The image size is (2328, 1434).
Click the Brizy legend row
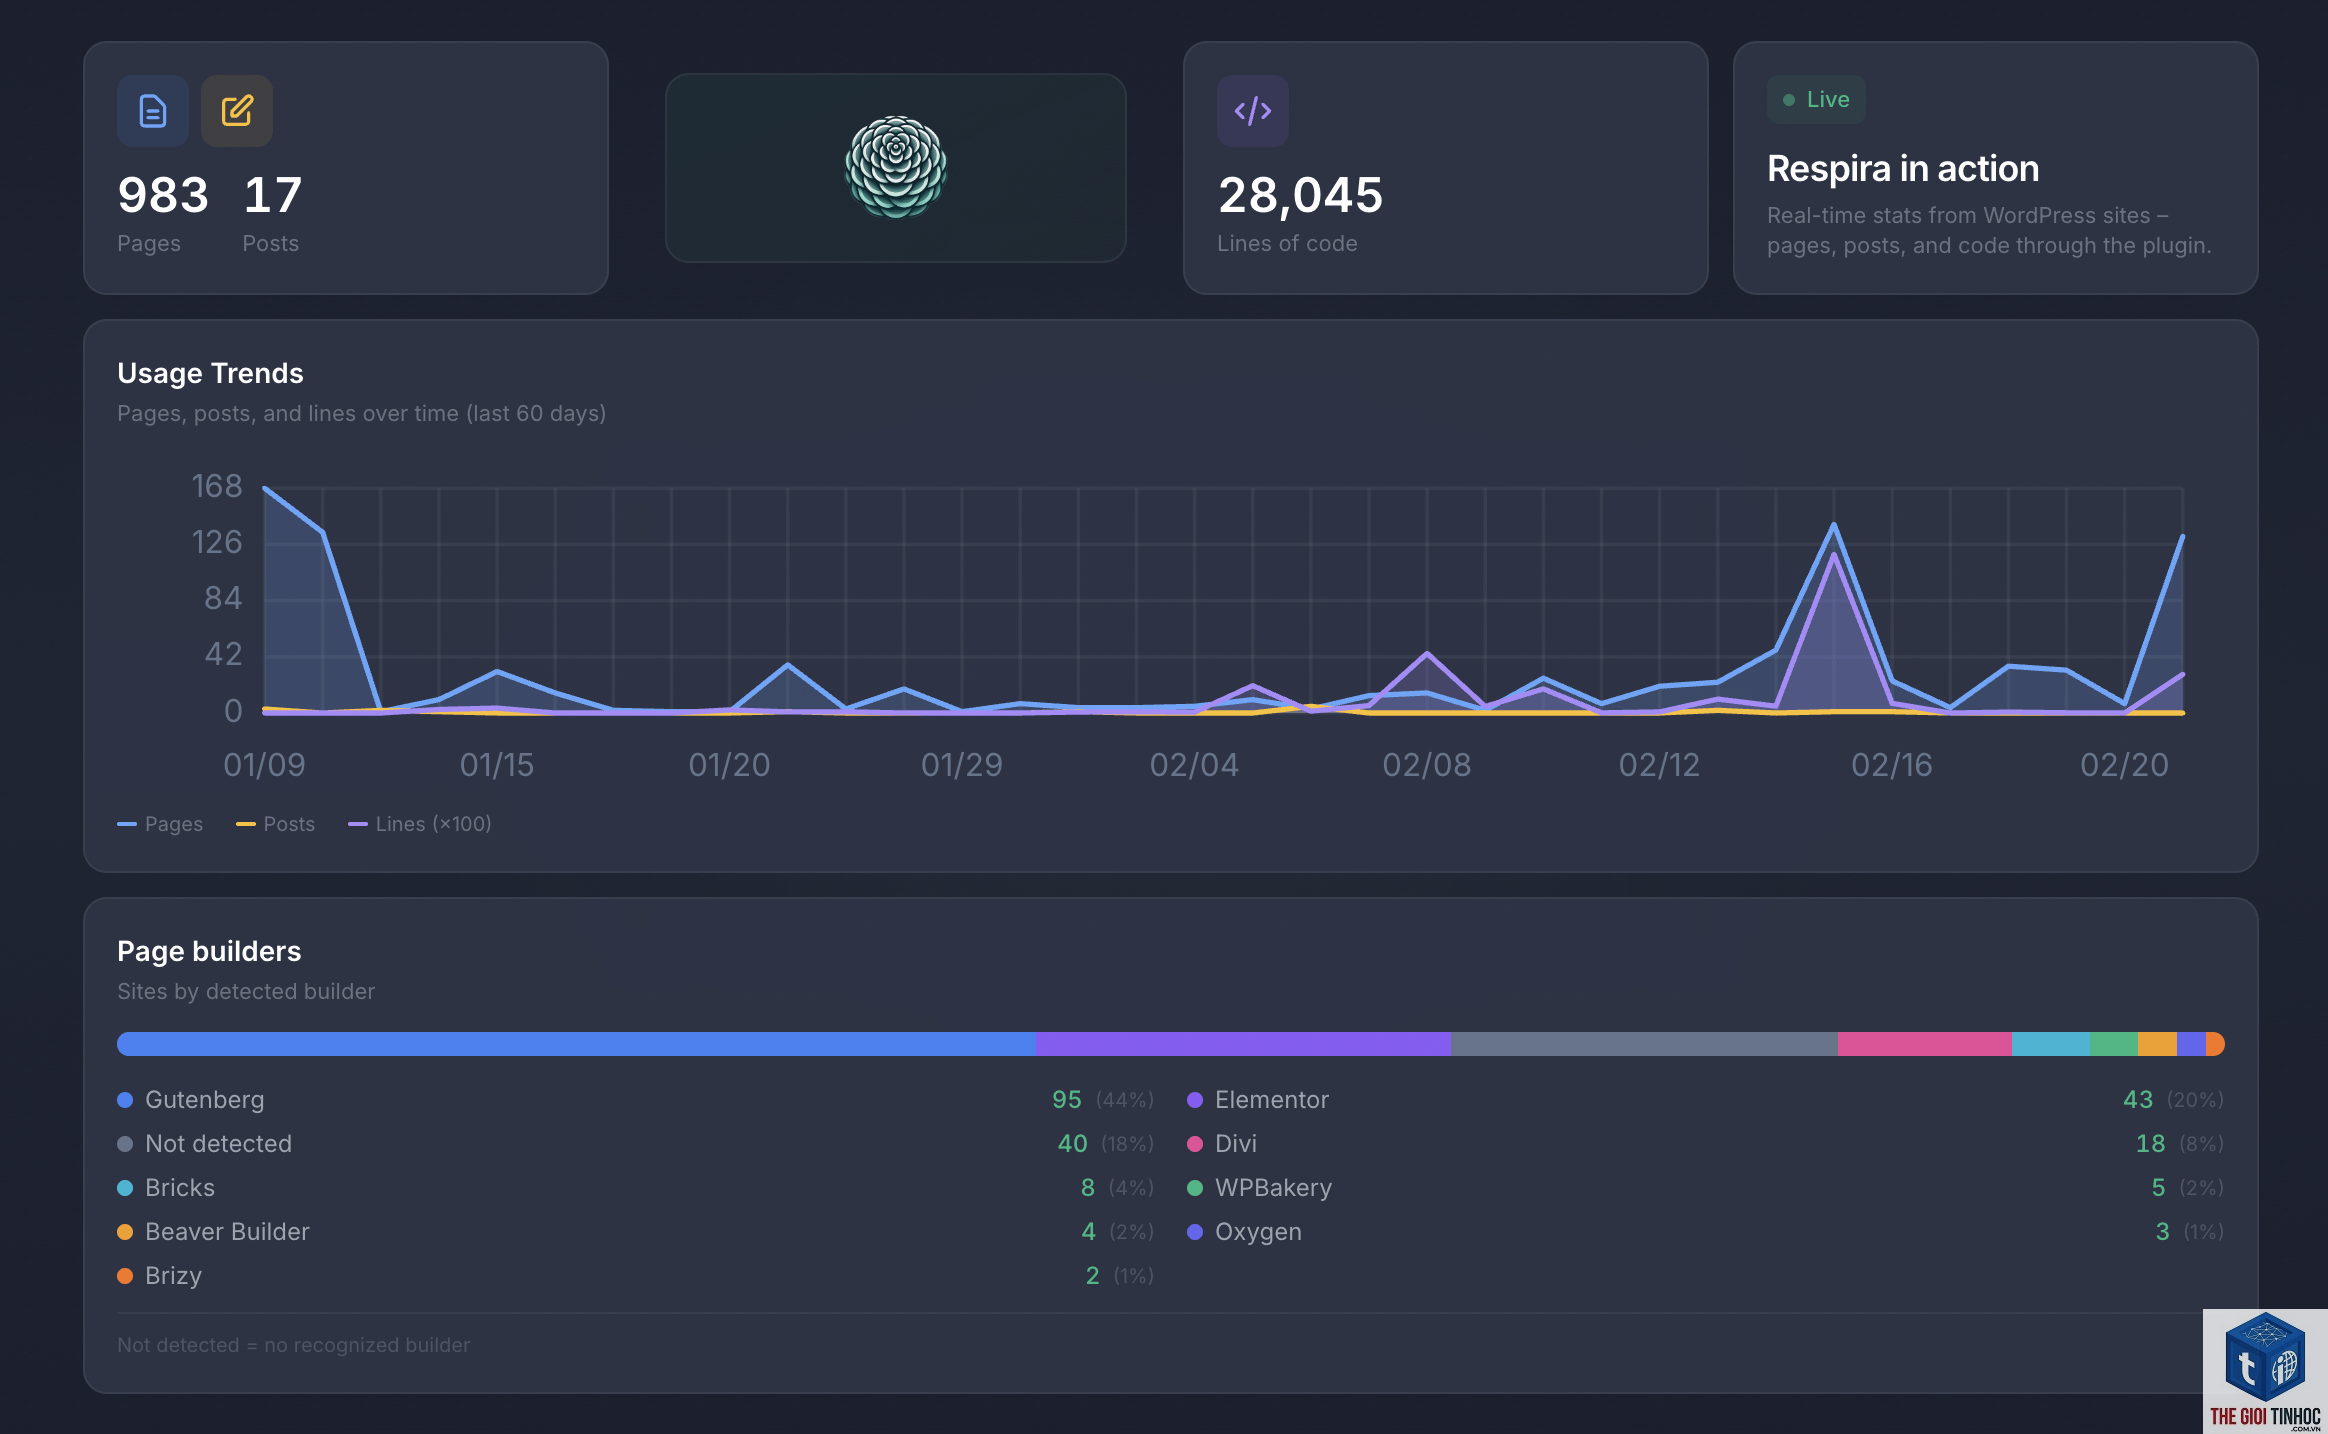click(636, 1276)
